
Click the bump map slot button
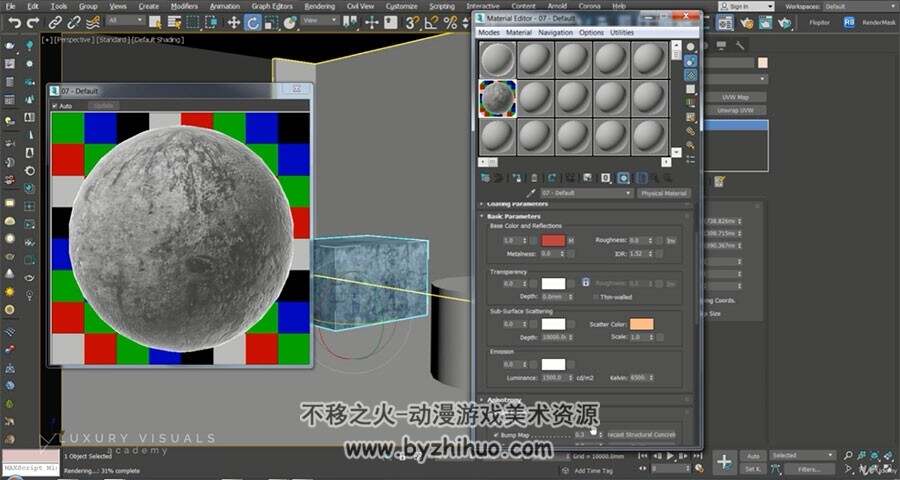point(642,435)
